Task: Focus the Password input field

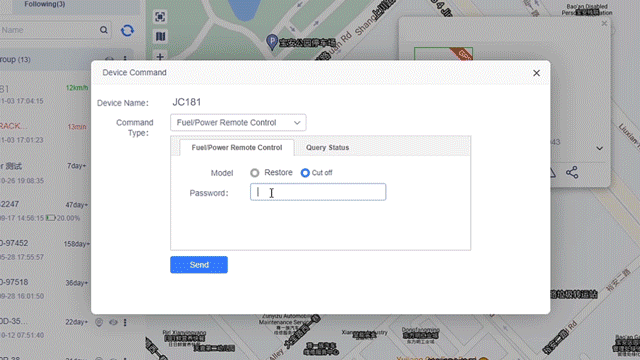Action: pos(318,192)
